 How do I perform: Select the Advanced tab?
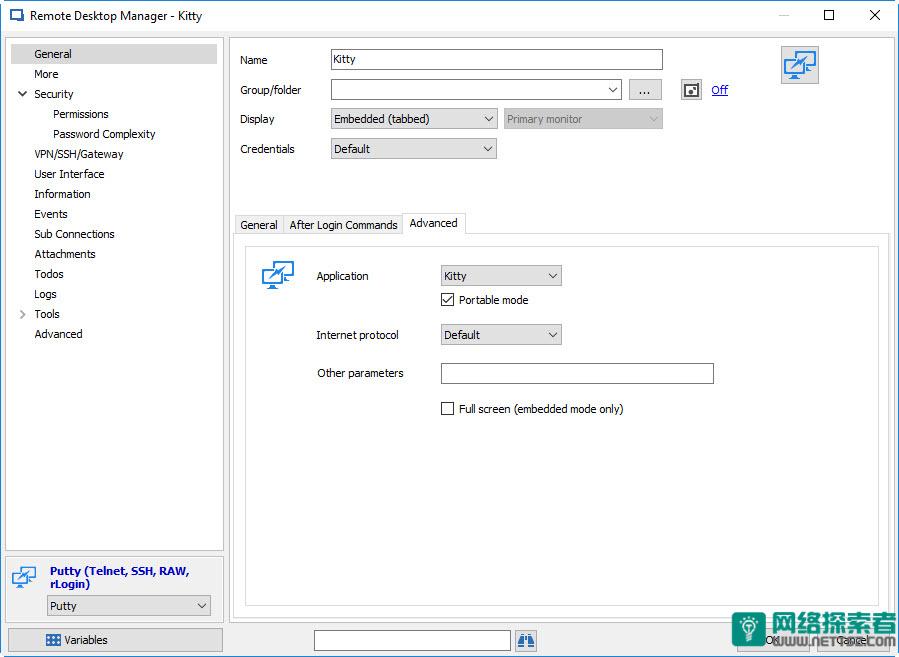click(x=433, y=223)
